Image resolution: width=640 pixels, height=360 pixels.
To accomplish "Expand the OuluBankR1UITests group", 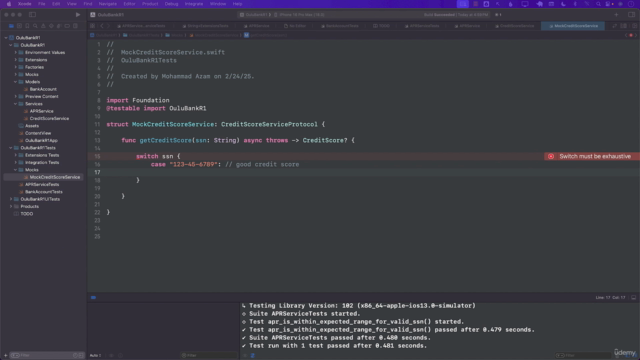I will pos(11,199).
